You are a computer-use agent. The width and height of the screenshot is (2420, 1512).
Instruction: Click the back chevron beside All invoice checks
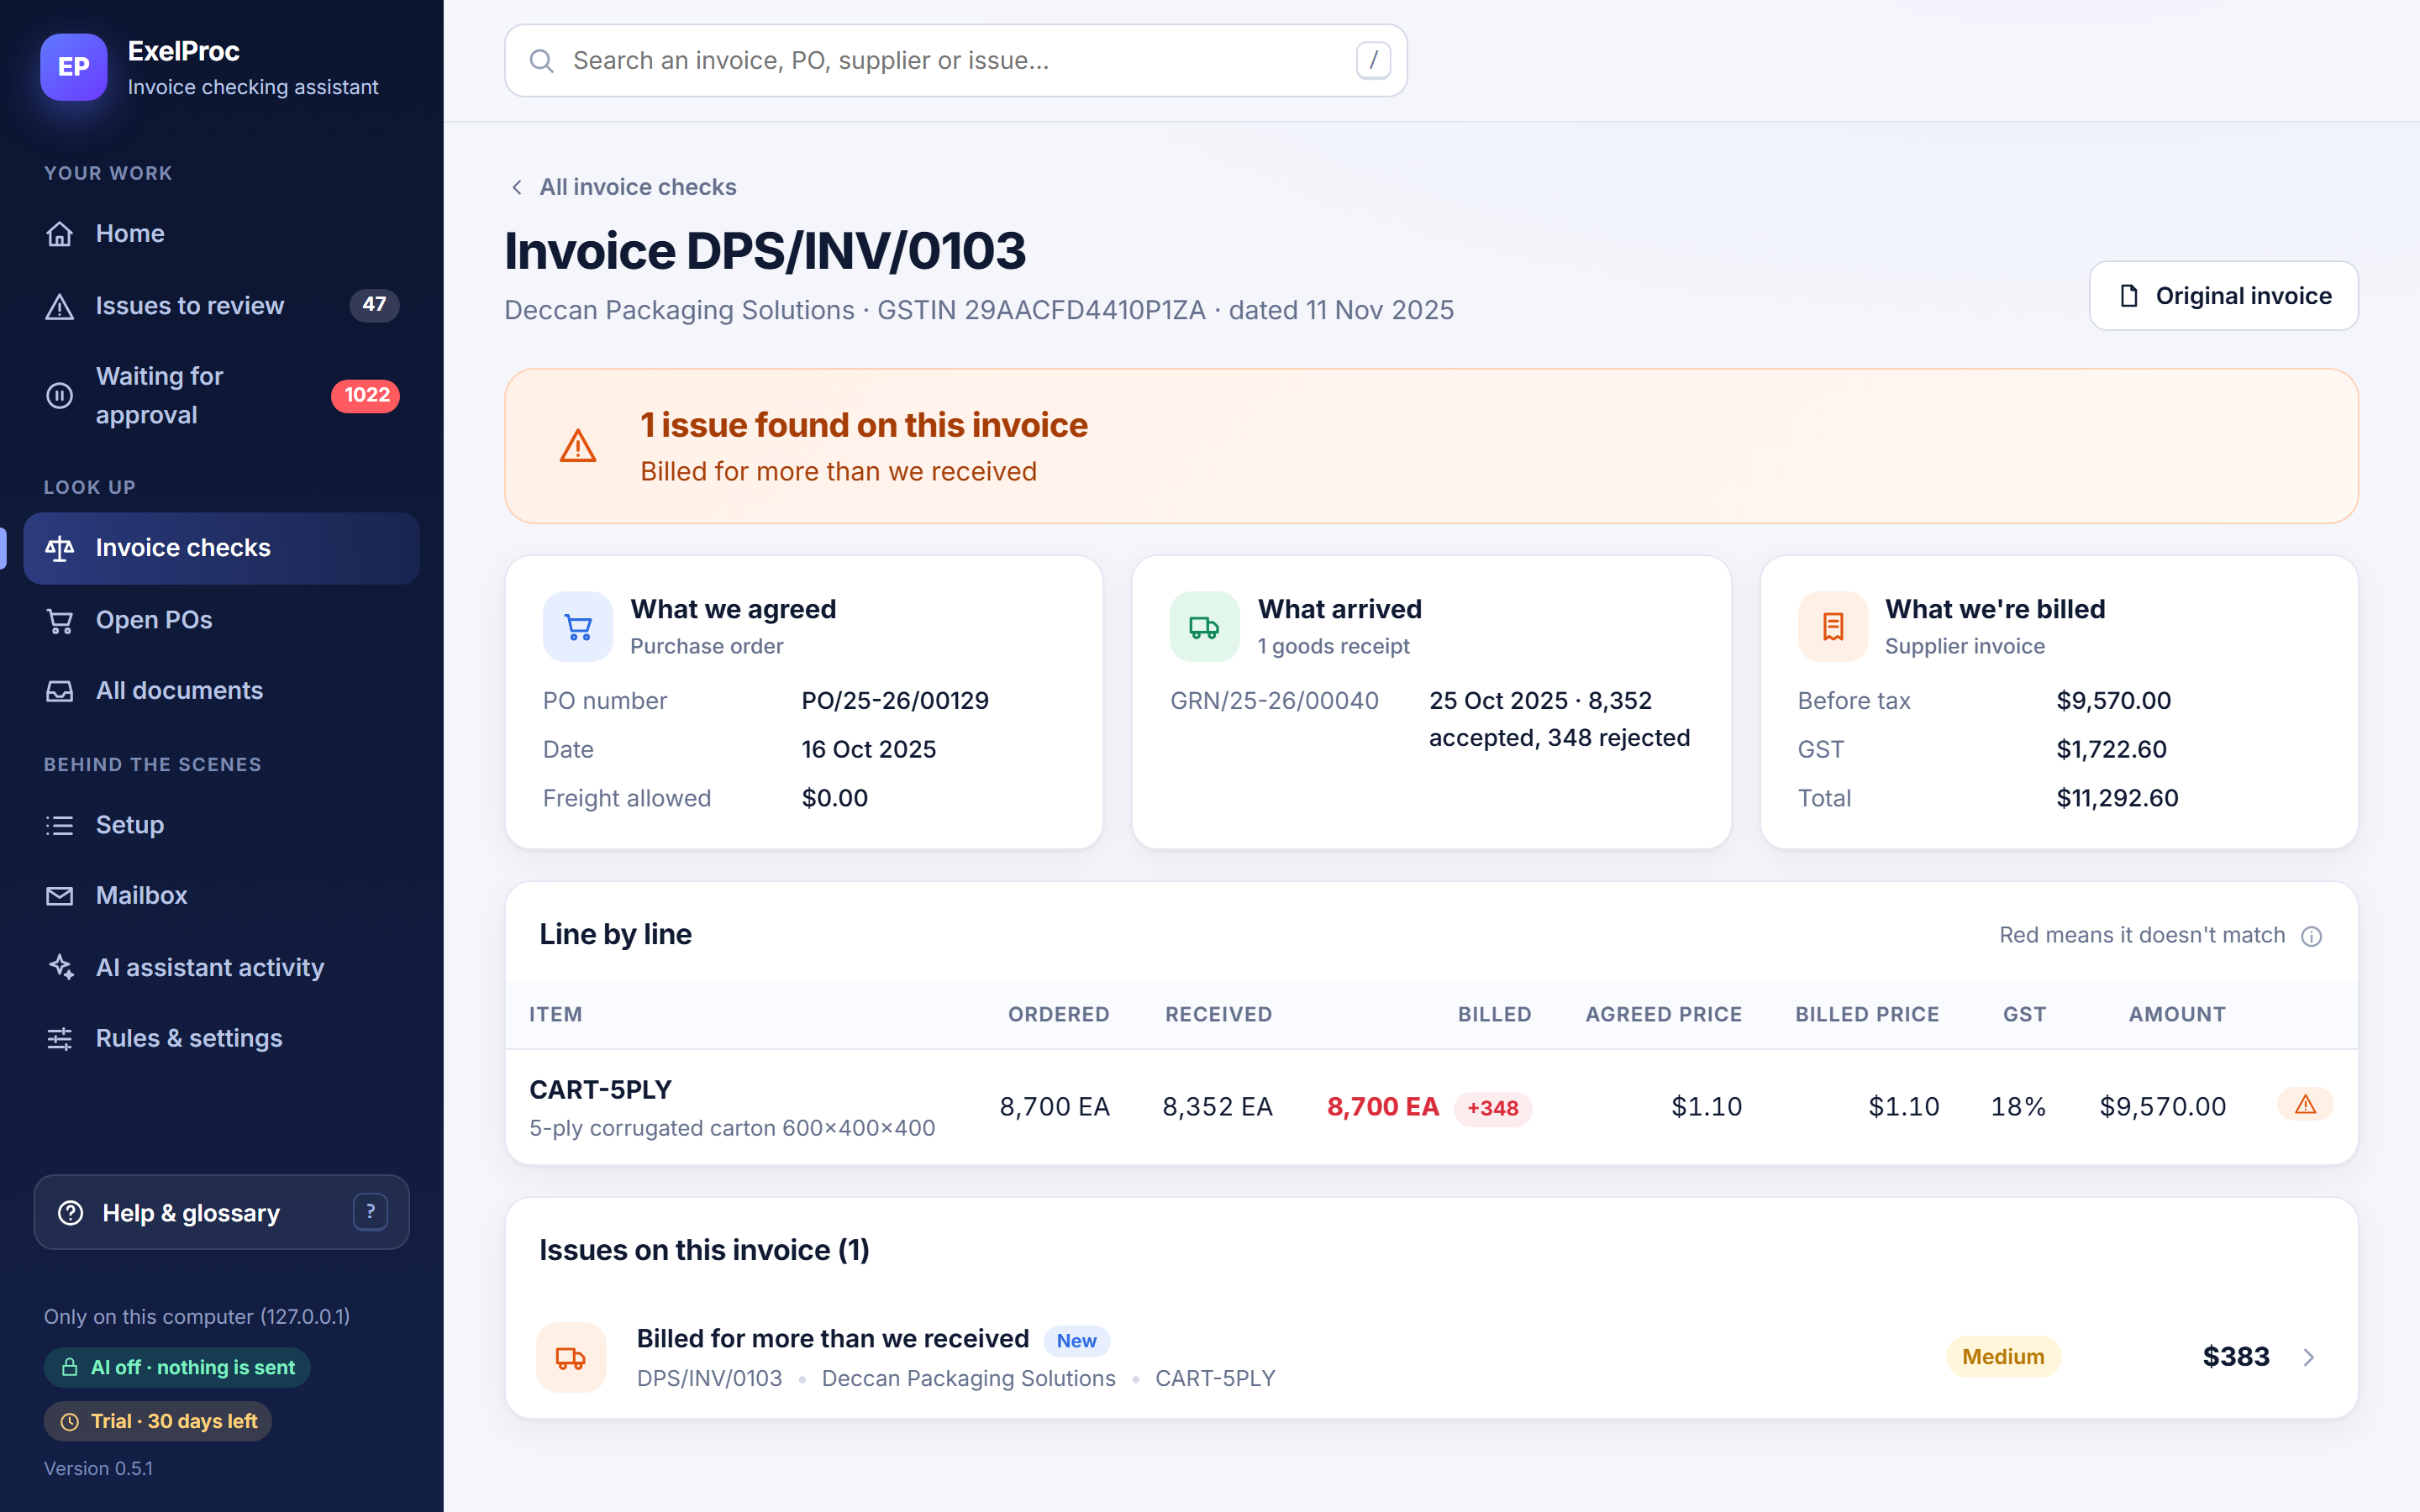click(x=517, y=187)
